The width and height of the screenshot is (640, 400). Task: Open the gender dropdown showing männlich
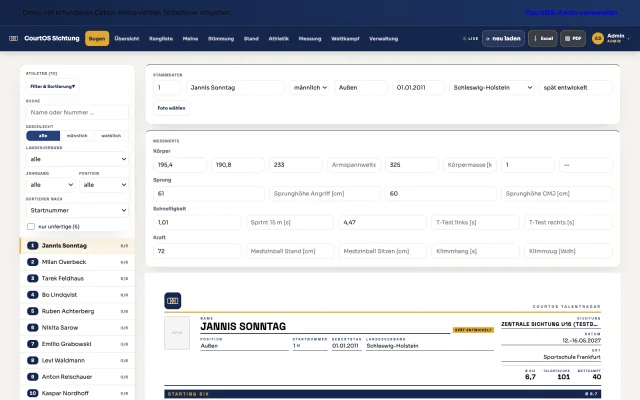click(x=309, y=87)
